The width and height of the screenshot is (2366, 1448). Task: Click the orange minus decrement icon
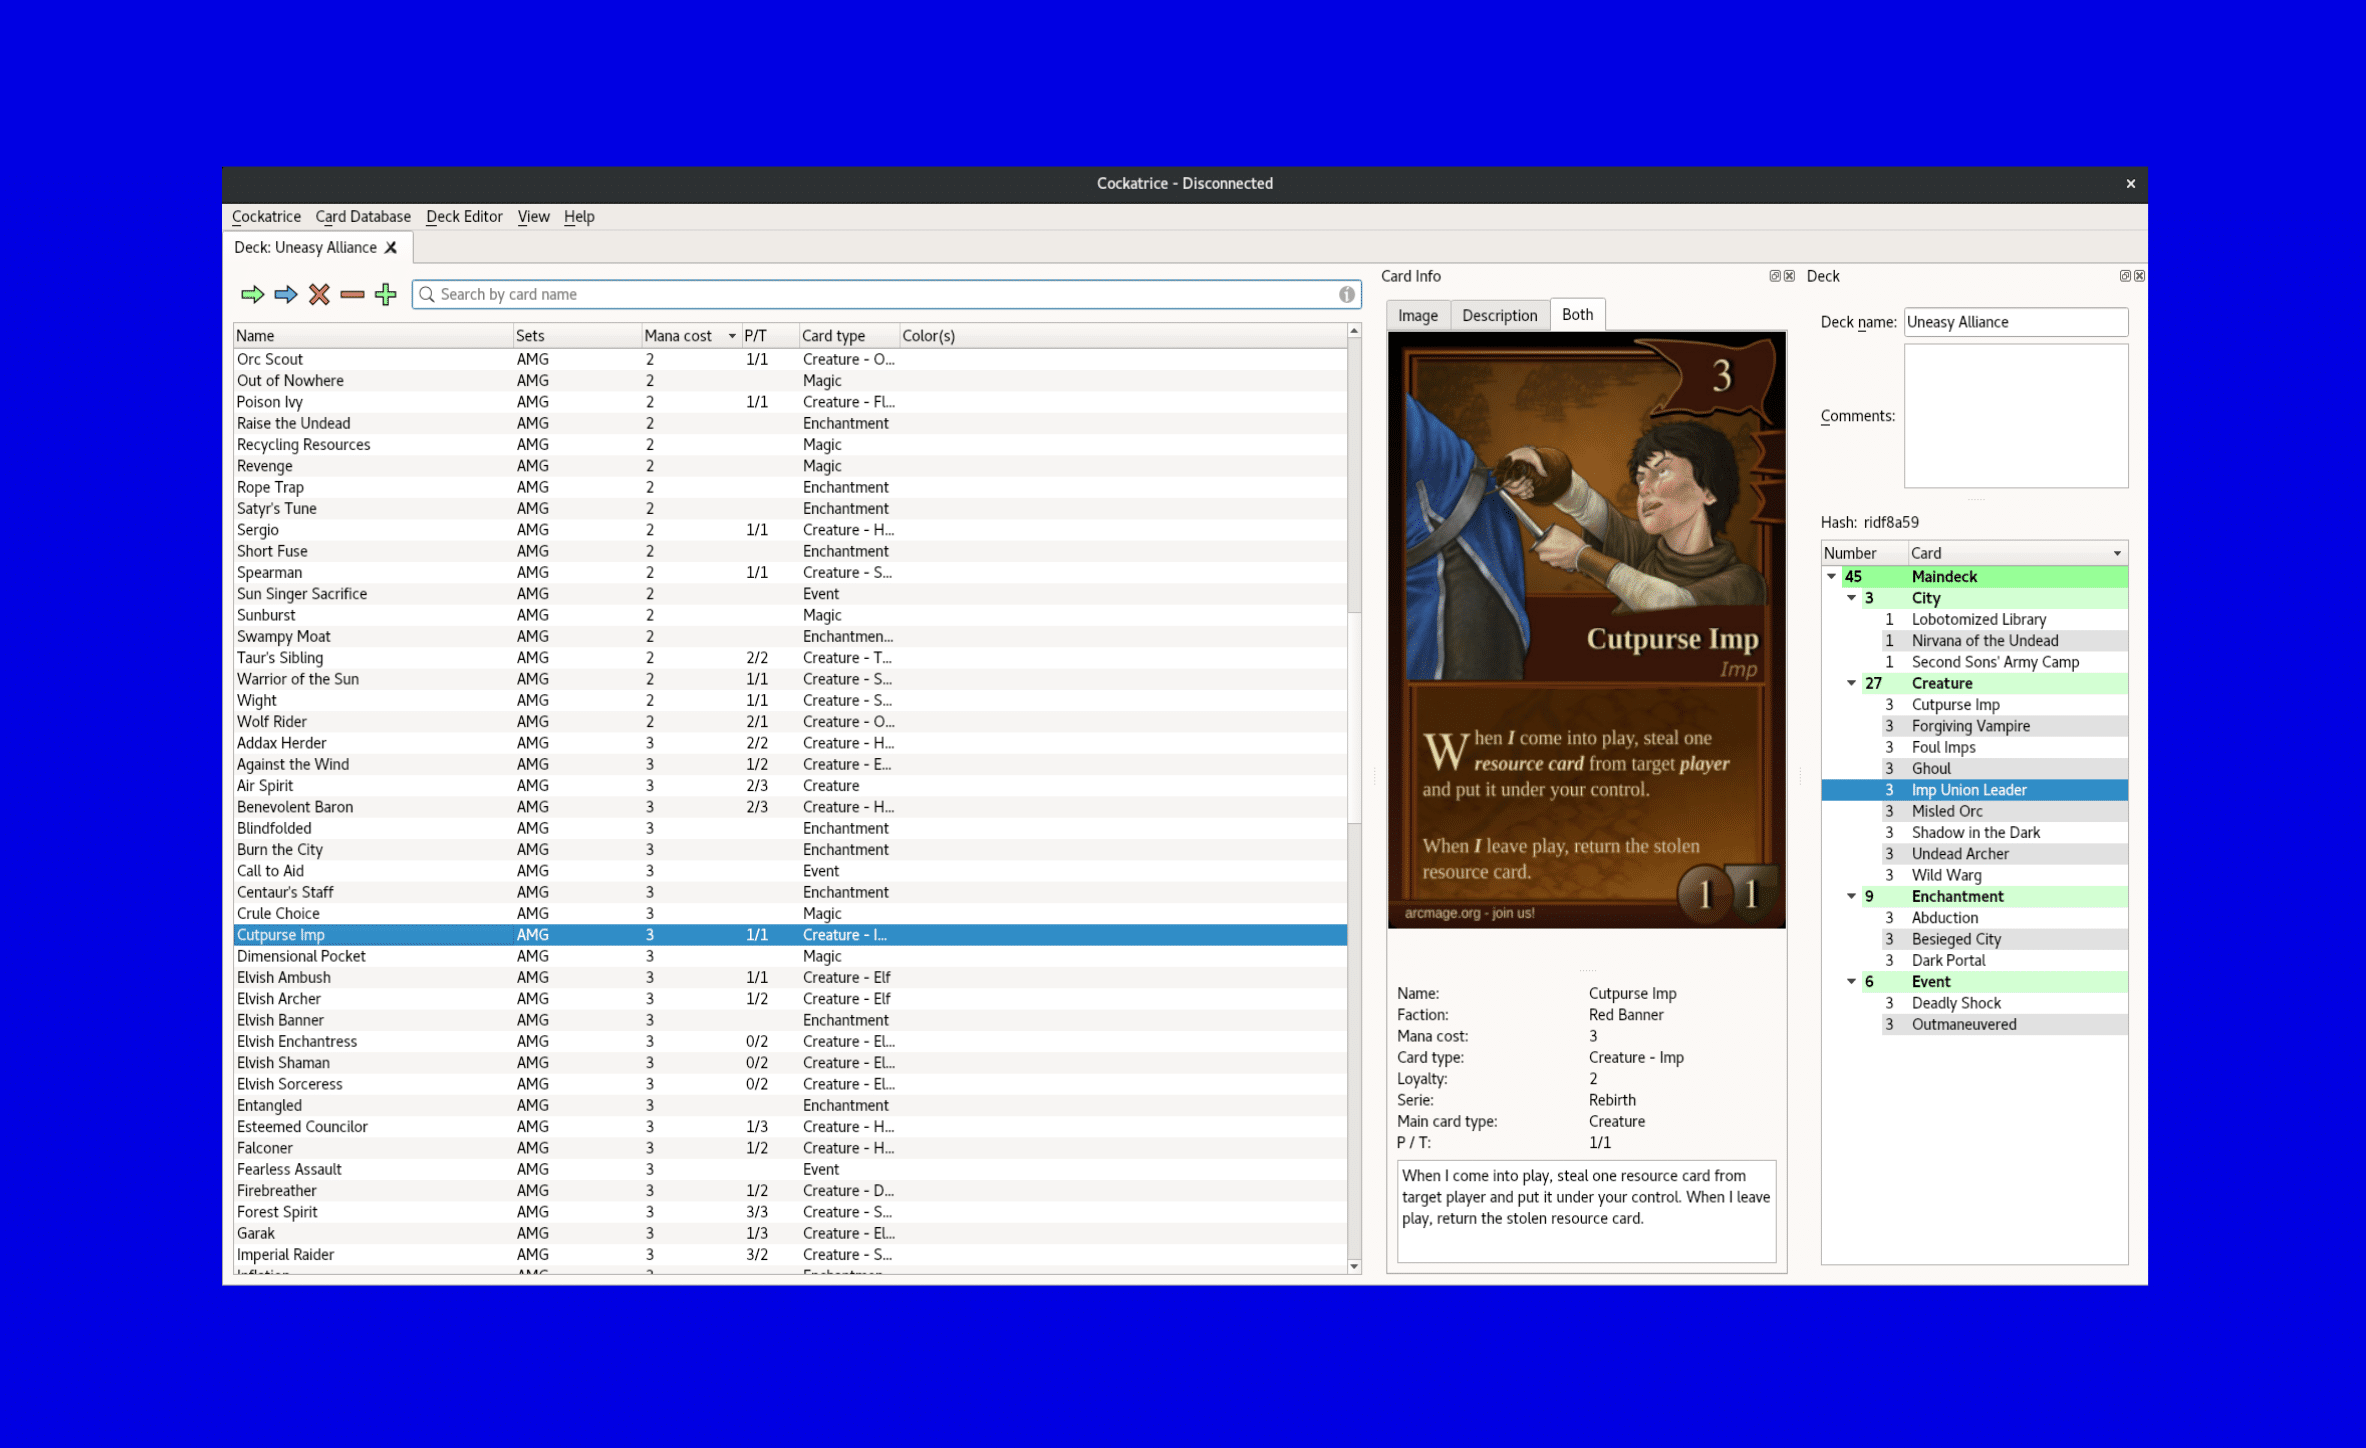coord(352,294)
